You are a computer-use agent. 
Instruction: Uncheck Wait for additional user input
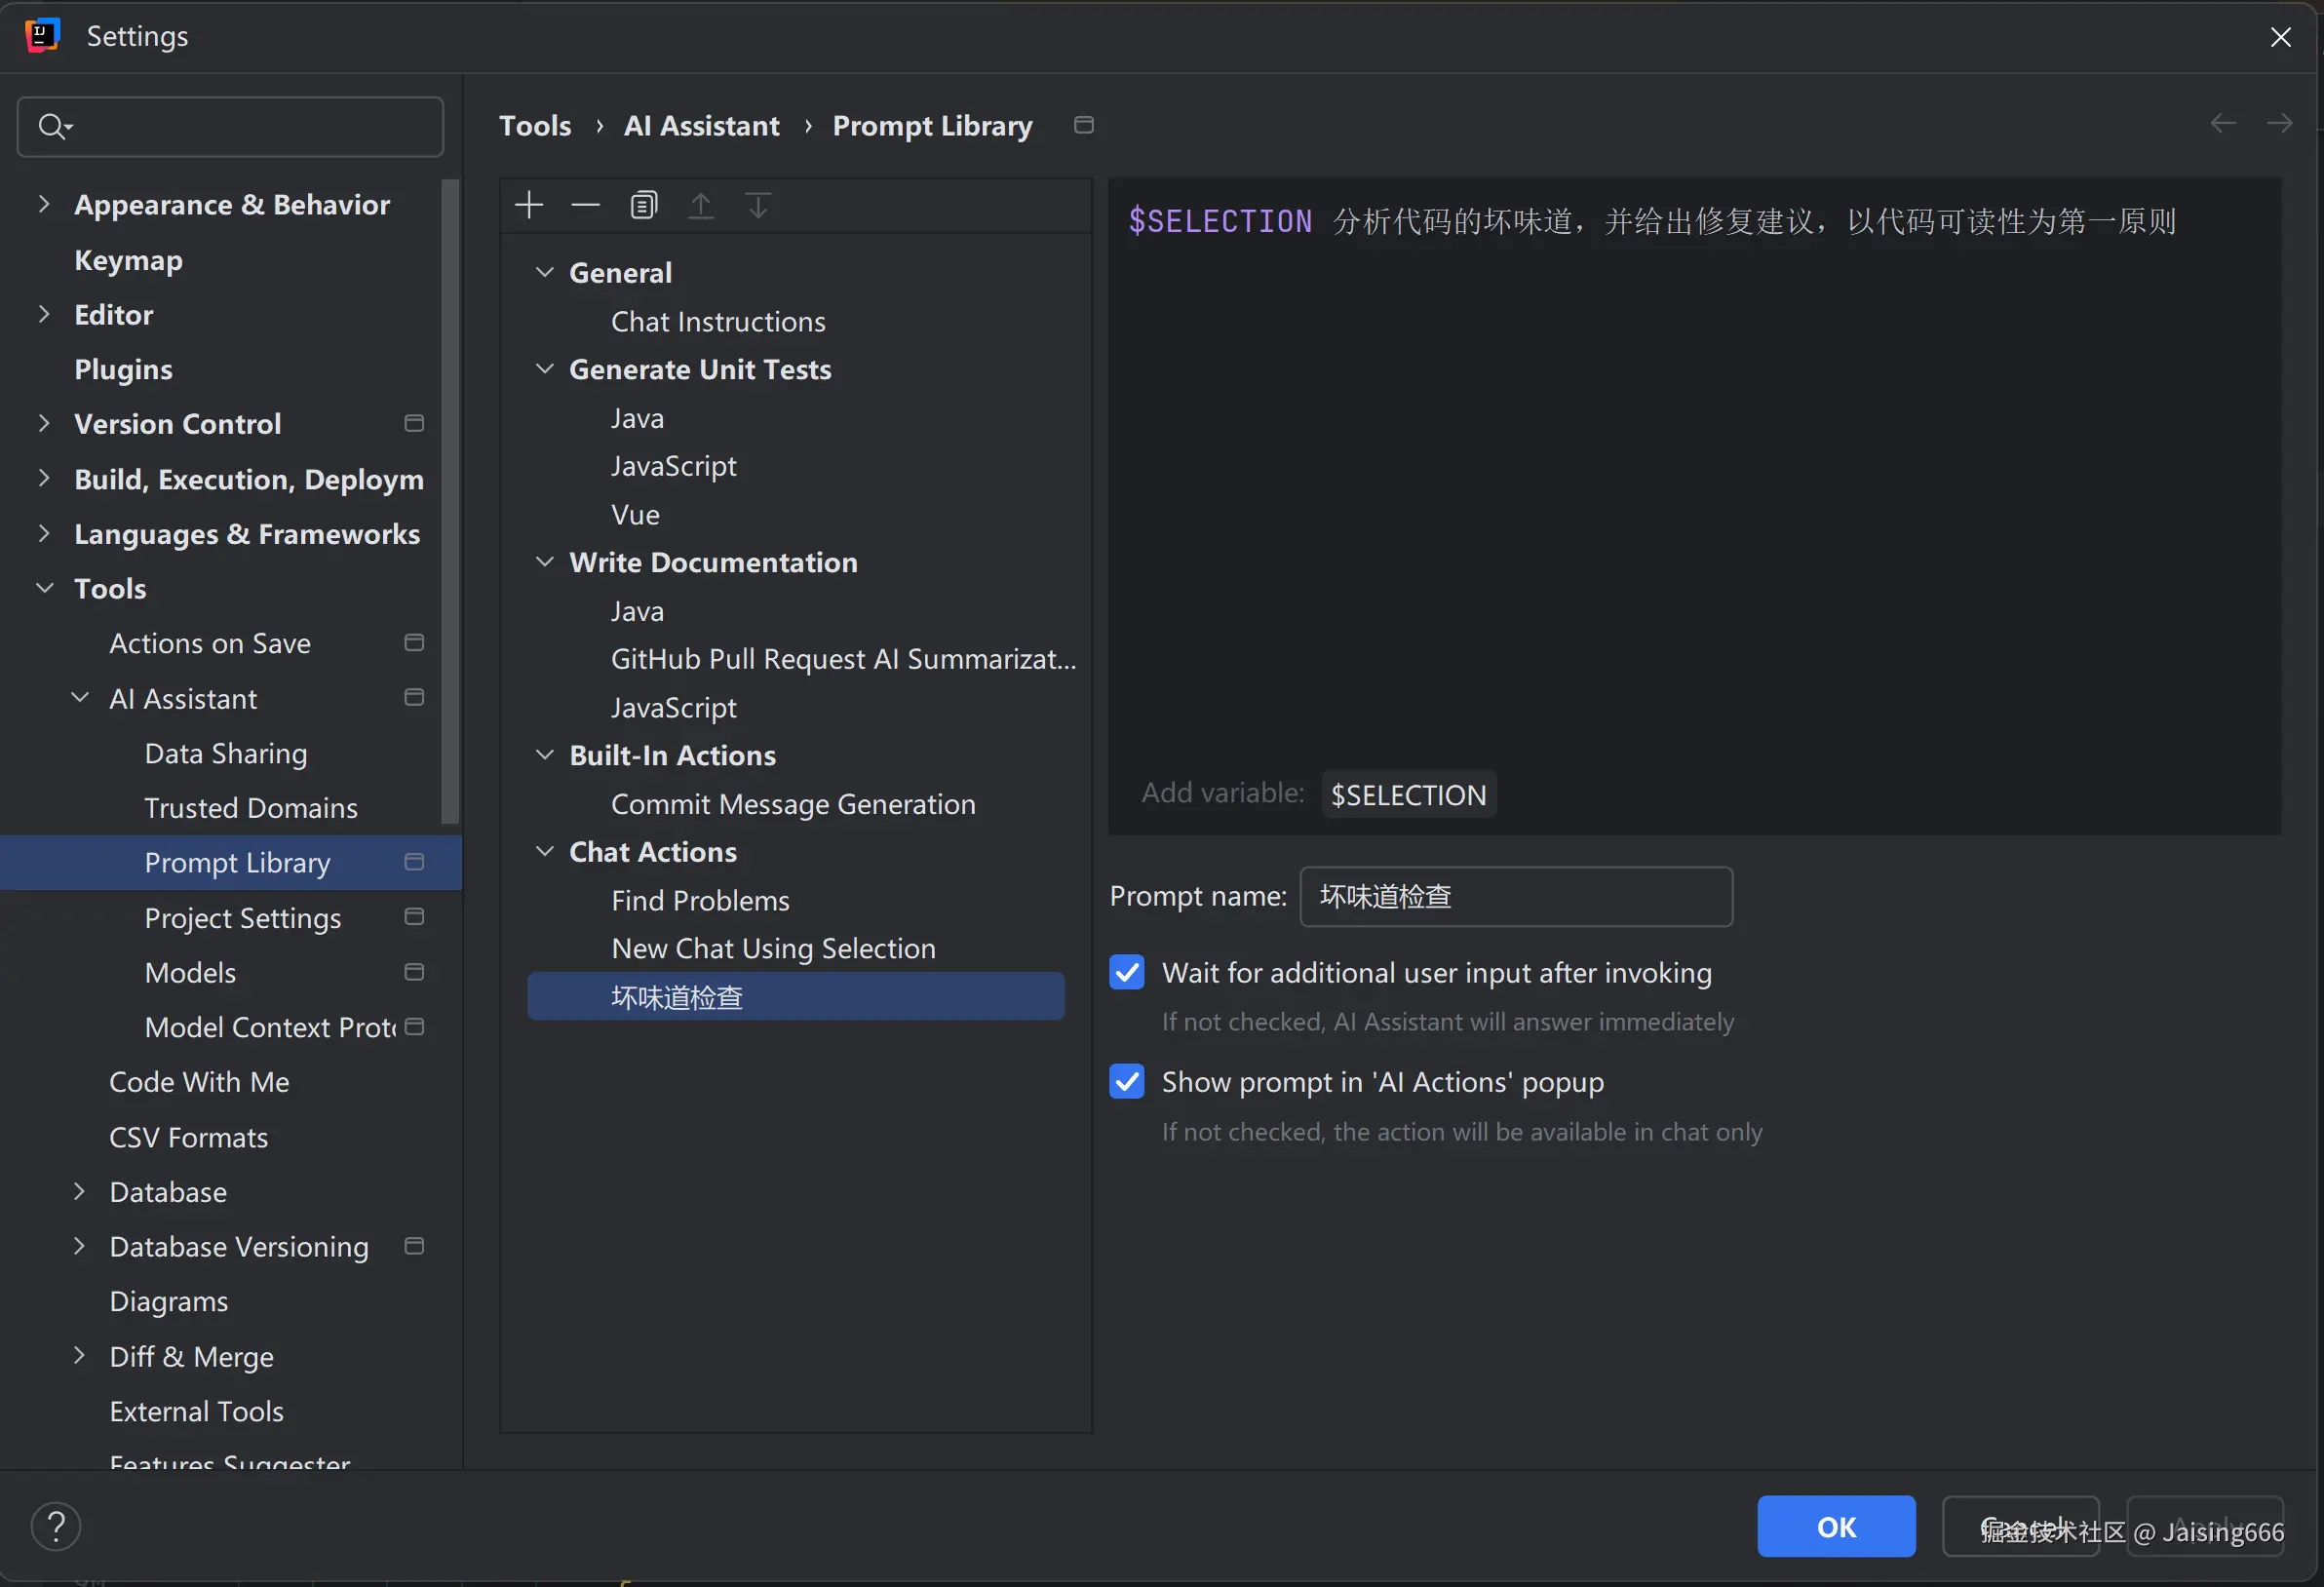pyautogui.click(x=1127, y=973)
